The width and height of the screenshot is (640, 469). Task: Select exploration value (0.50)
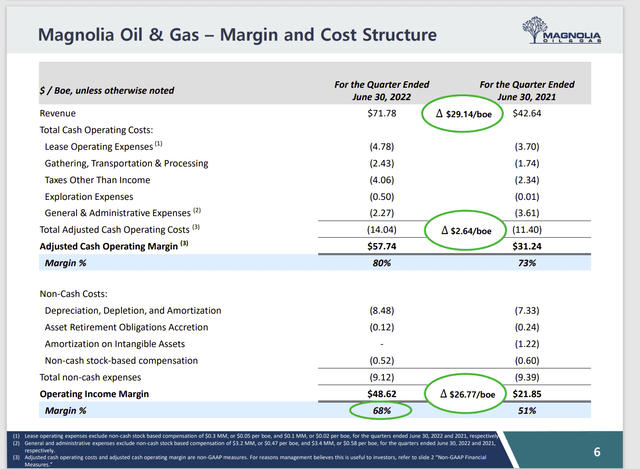point(382,197)
